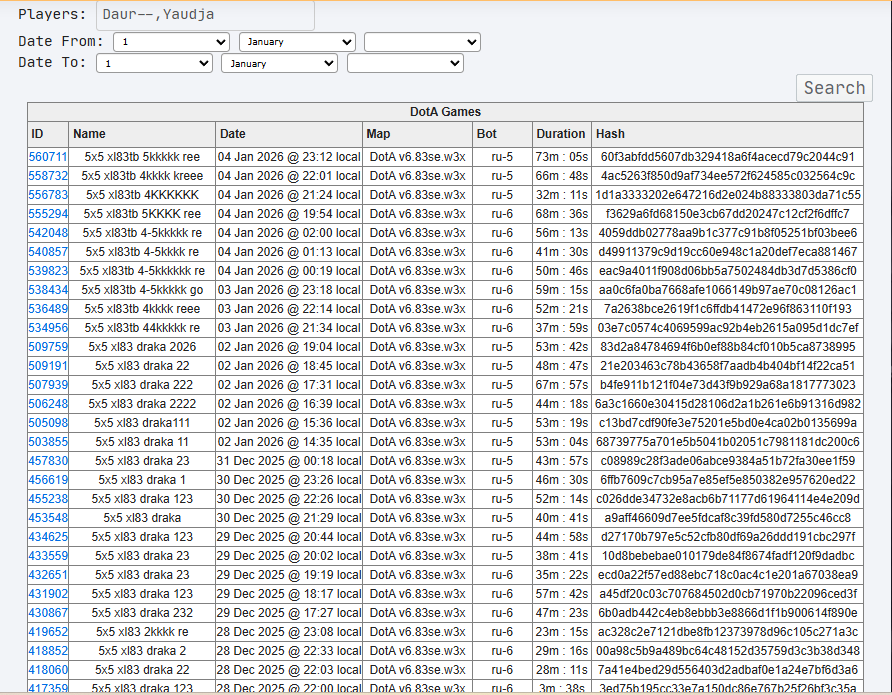Select duration '23m : 15s'

pos(561,632)
